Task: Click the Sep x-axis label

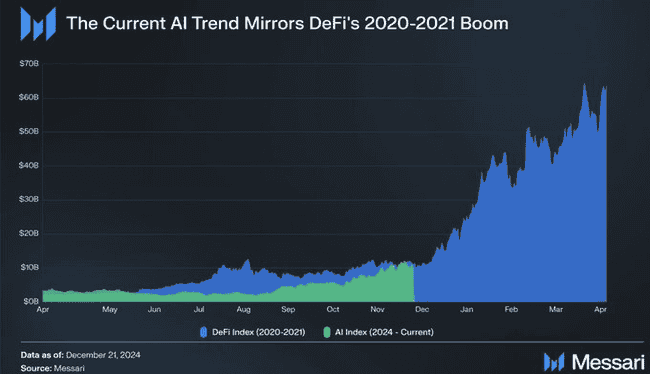Action: coord(288,310)
